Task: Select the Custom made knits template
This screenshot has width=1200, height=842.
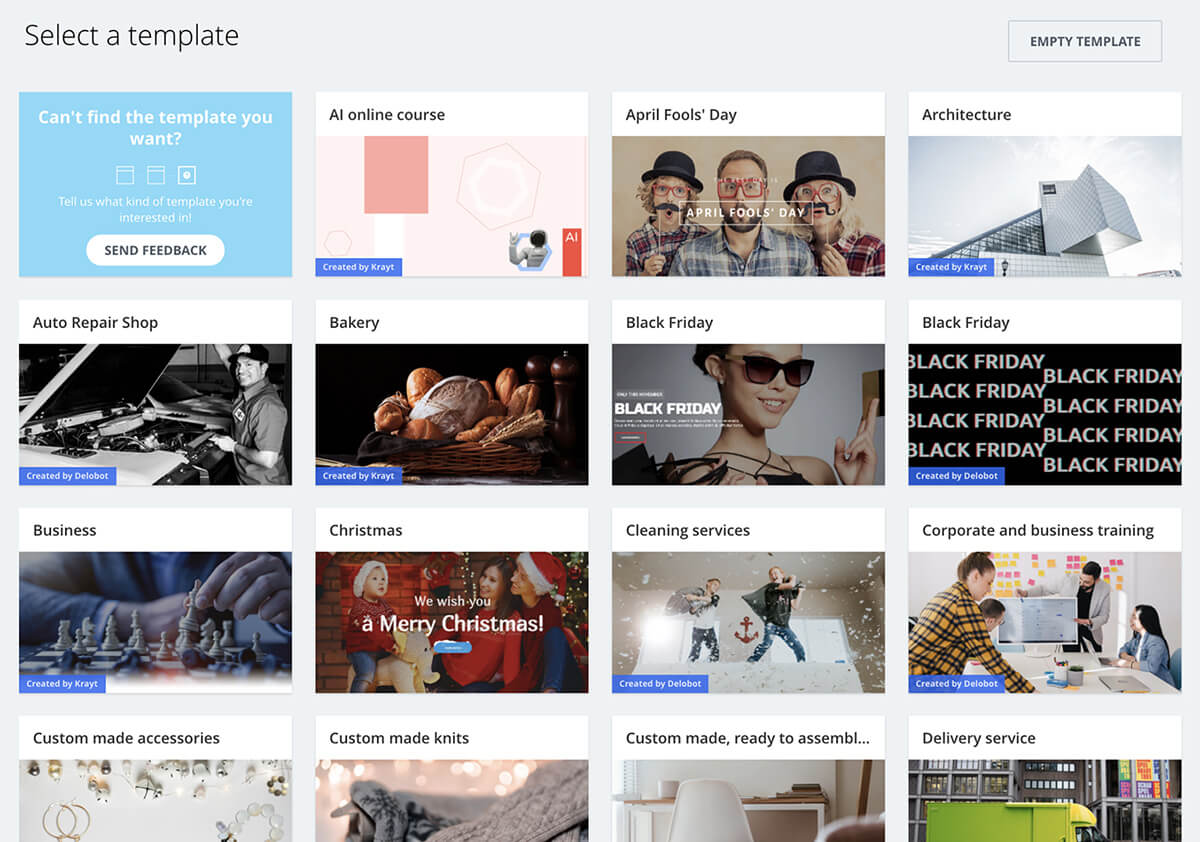Action: [451, 800]
